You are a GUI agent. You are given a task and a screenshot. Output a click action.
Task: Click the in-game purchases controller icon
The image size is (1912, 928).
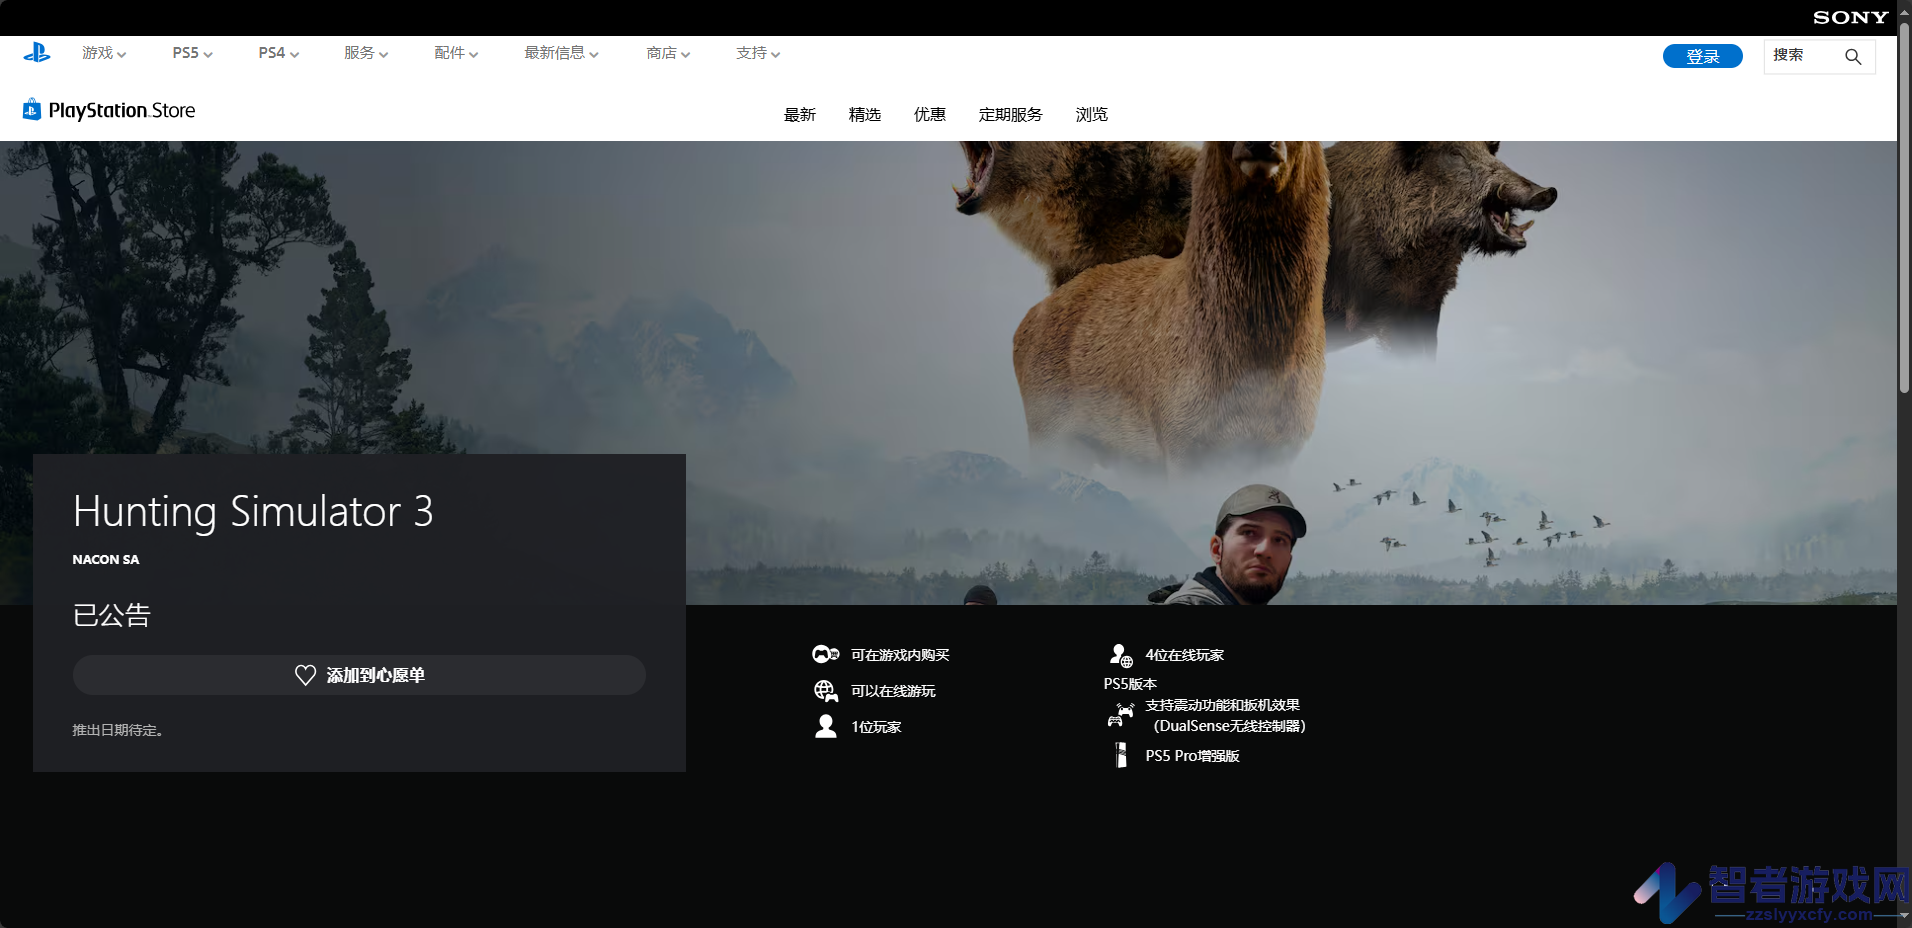[826, 655]
